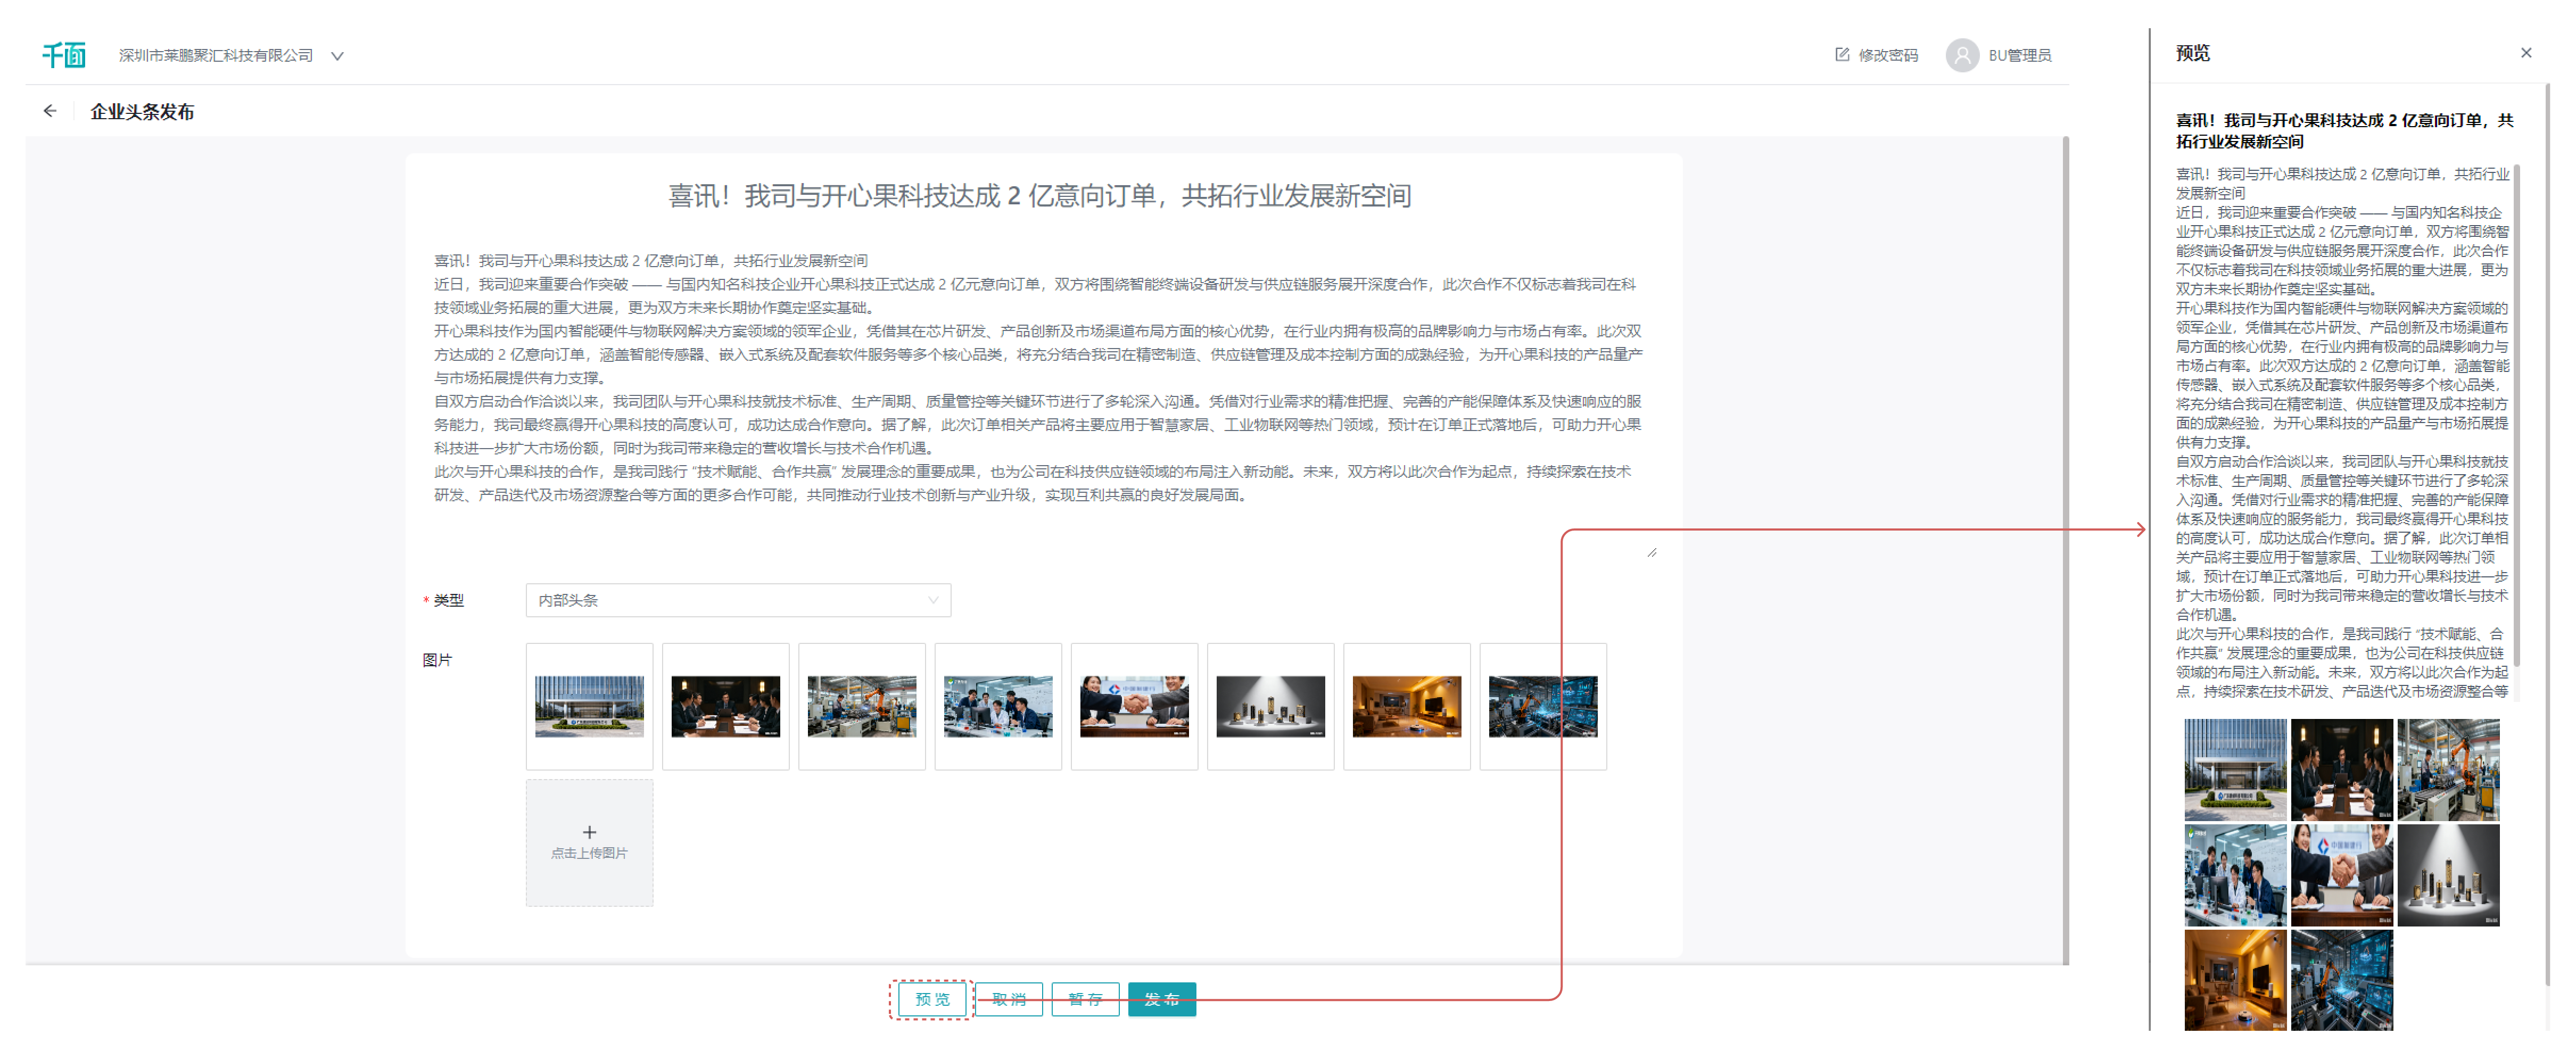Open the 类型 内部头条 dropdown
Viewport: 2576px width, 1059px height.
tap(738, 600)
